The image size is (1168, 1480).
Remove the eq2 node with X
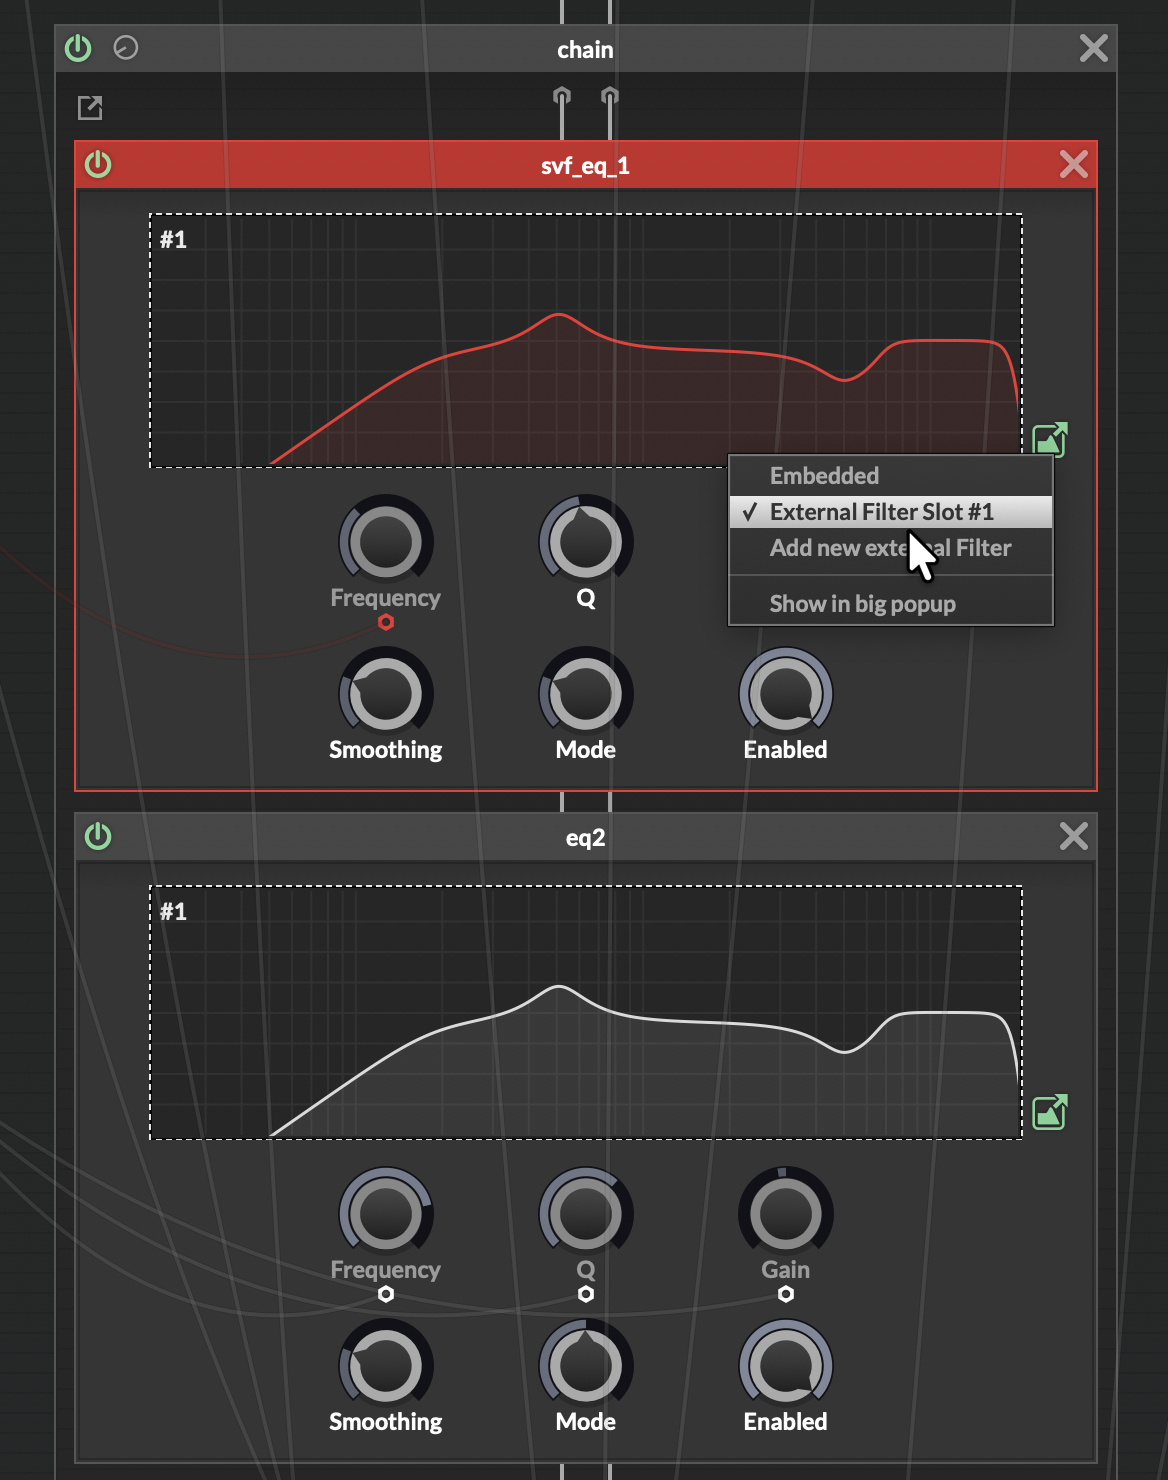coord(1073,837)
